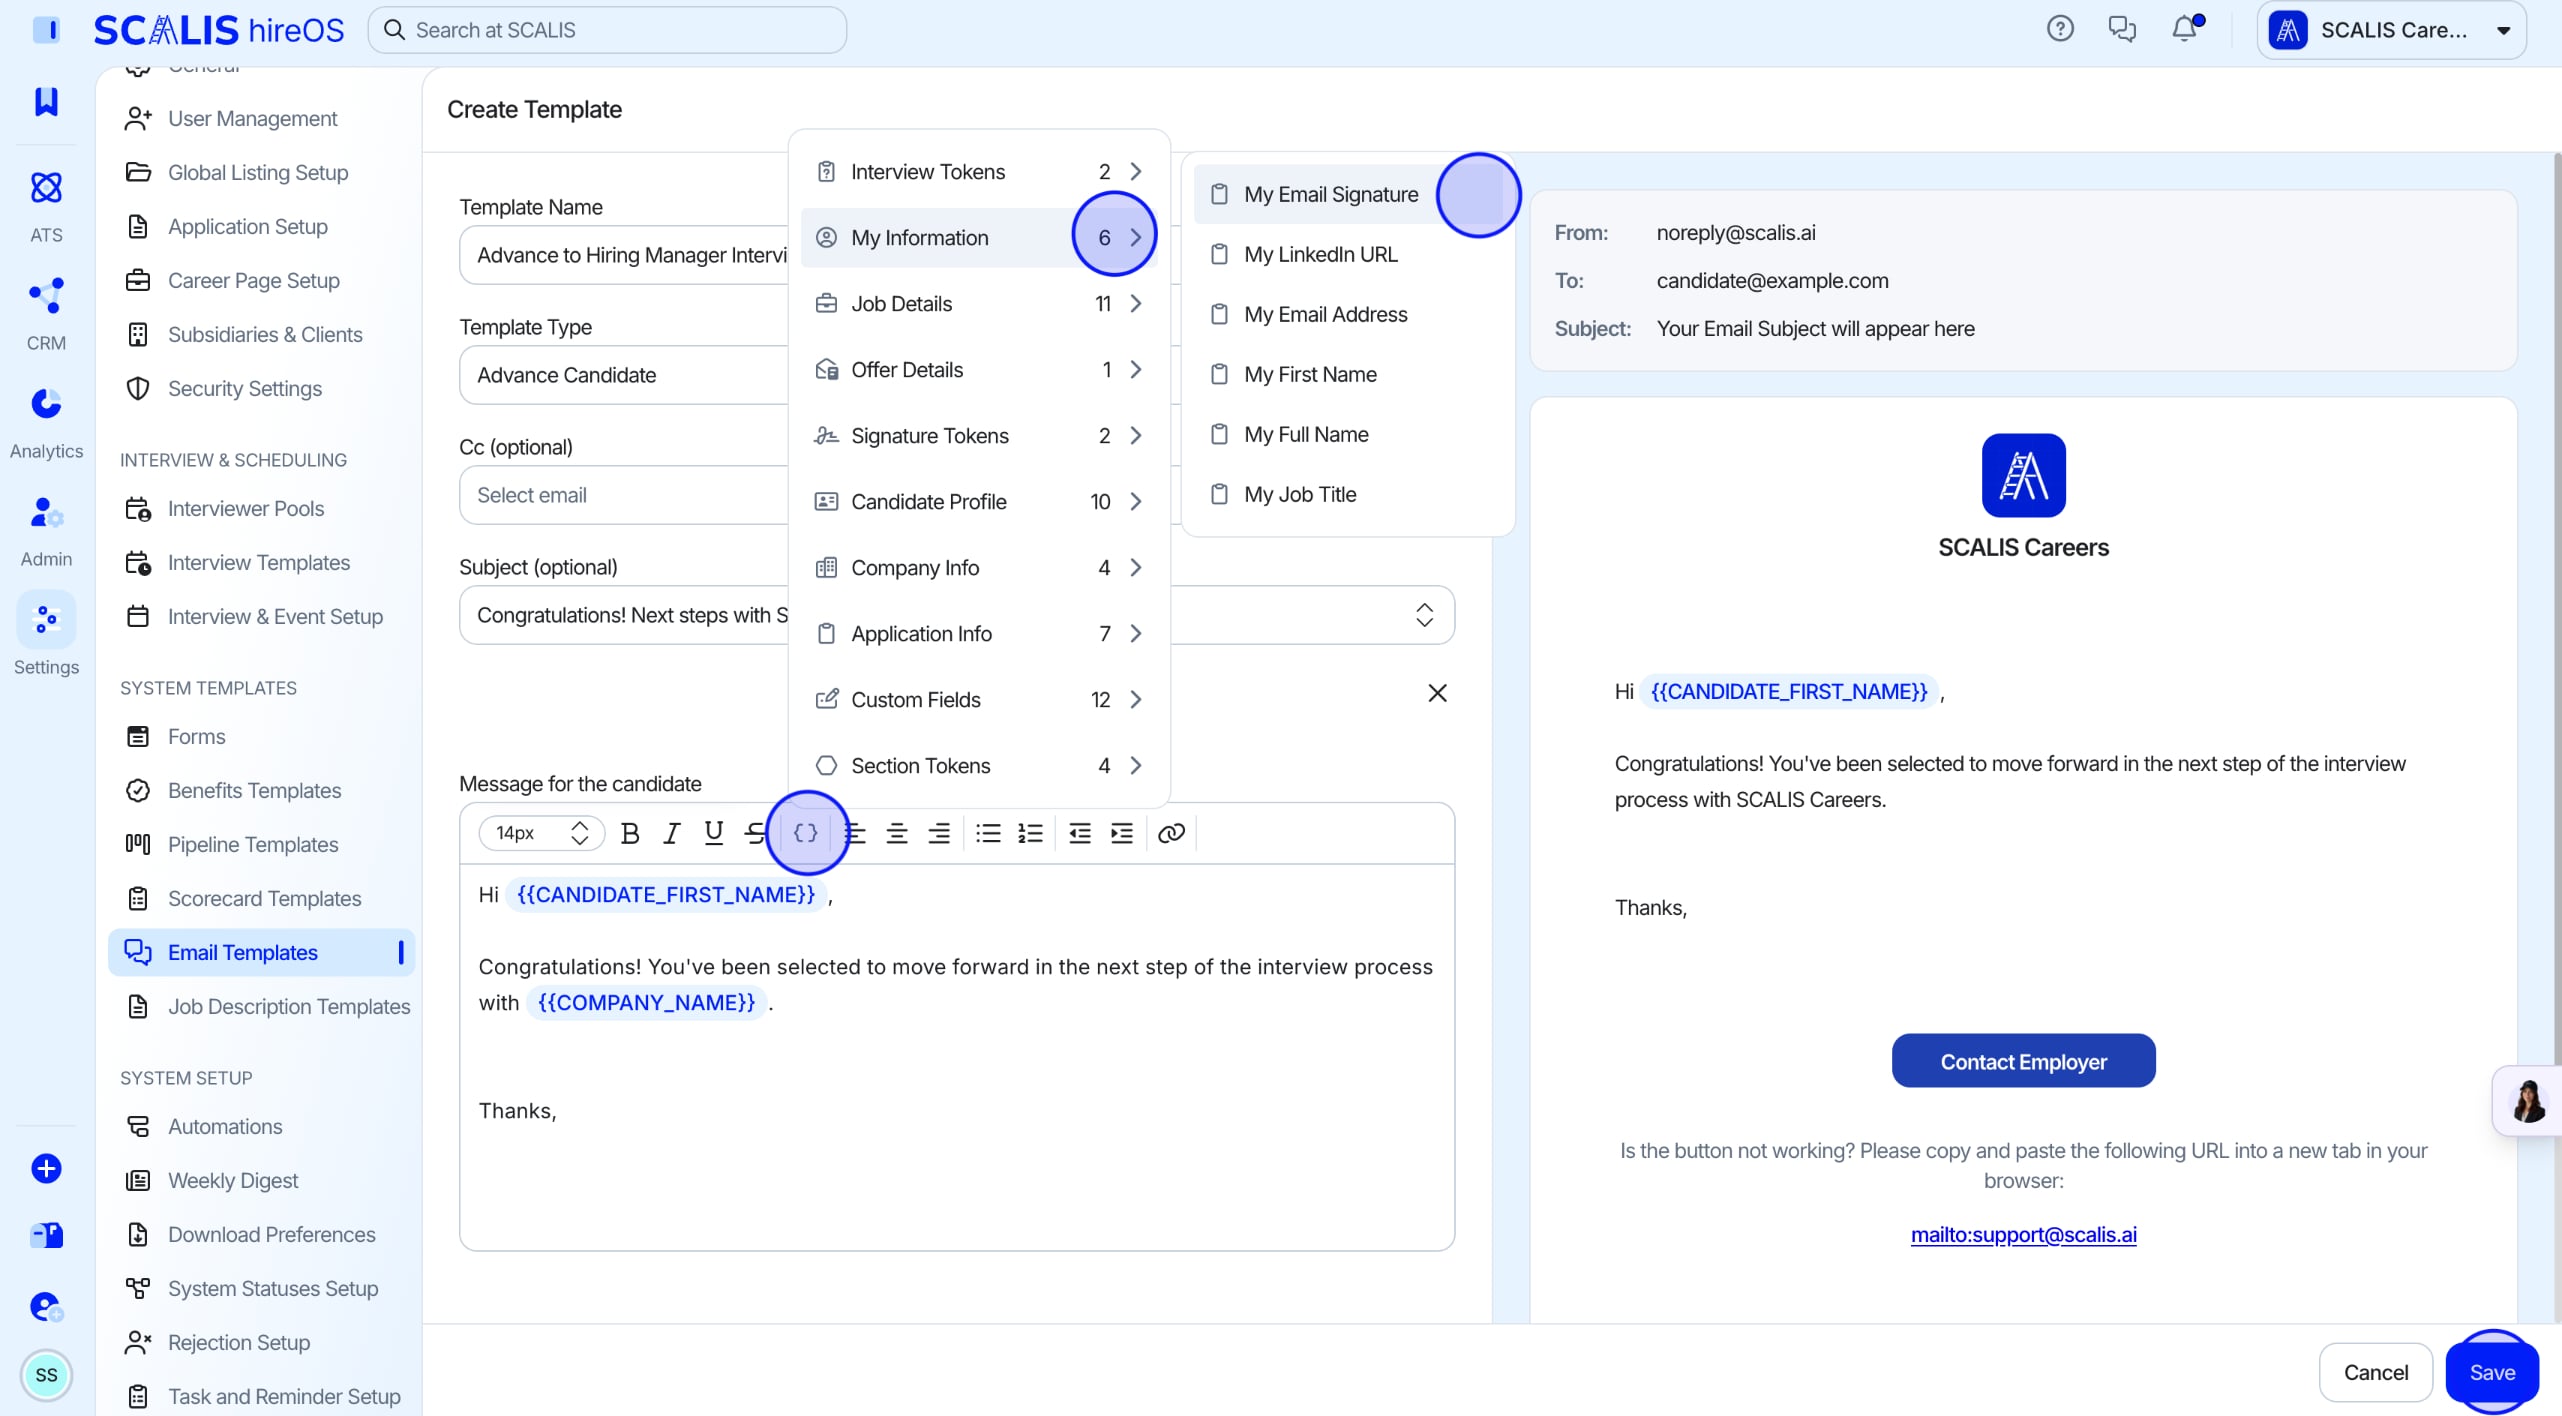The image size is (2562, 1416).
Task: Click Contact Employer button in preview
Action: click(2023, 1061)
